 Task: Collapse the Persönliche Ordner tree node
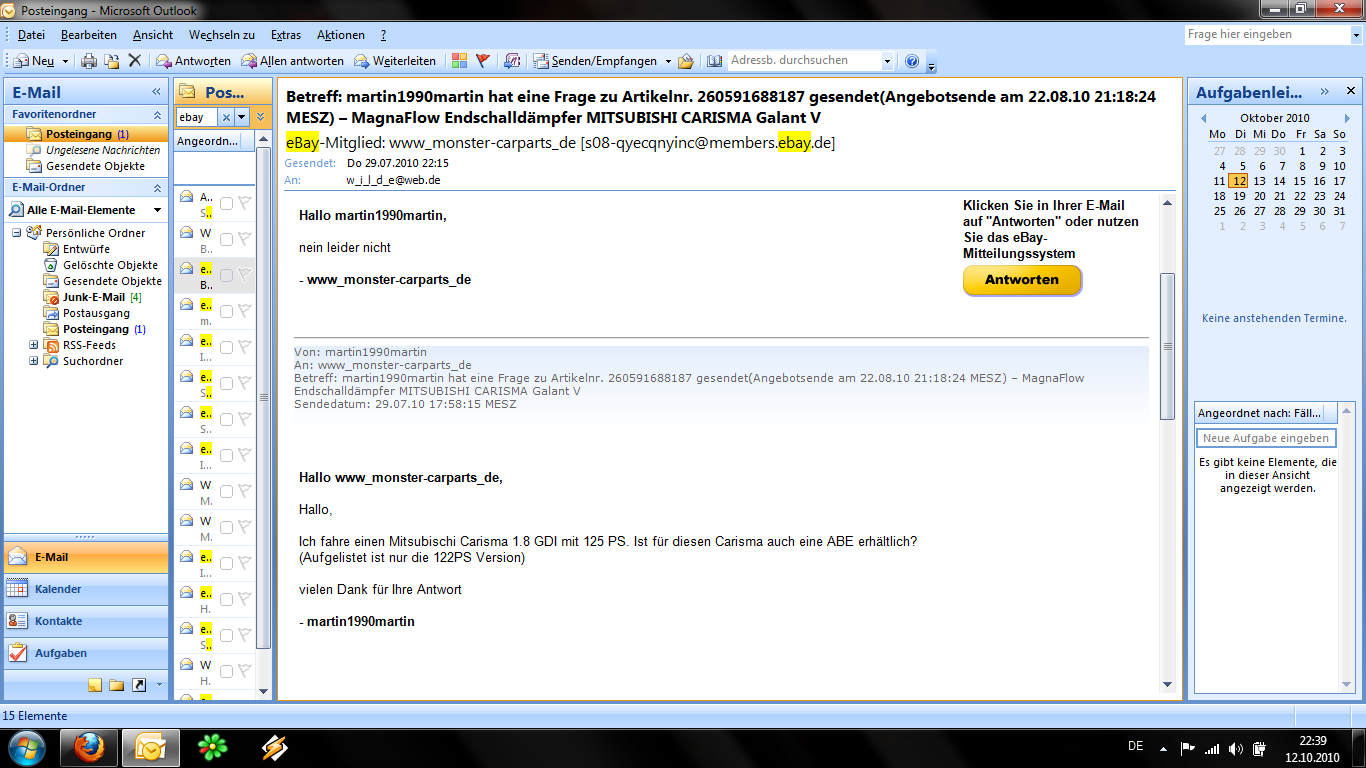pos(17,233)
